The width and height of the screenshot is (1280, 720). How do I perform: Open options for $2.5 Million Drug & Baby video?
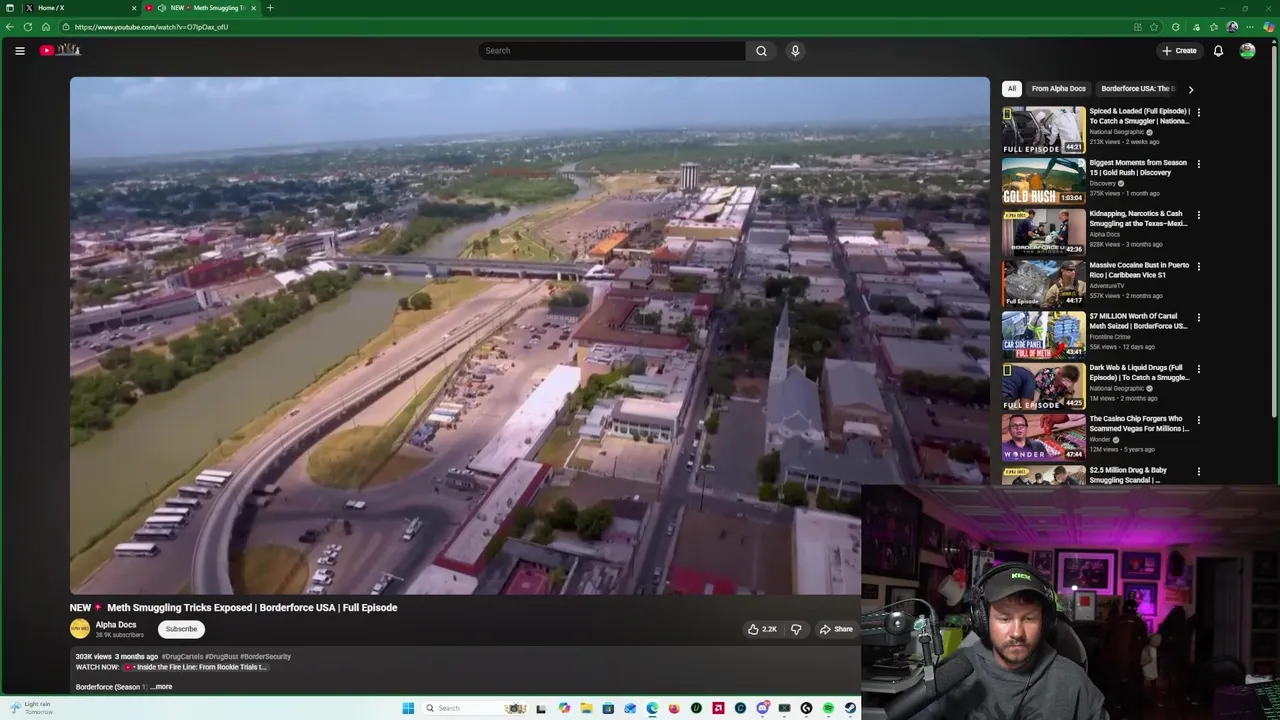[x=1198, y=471]
